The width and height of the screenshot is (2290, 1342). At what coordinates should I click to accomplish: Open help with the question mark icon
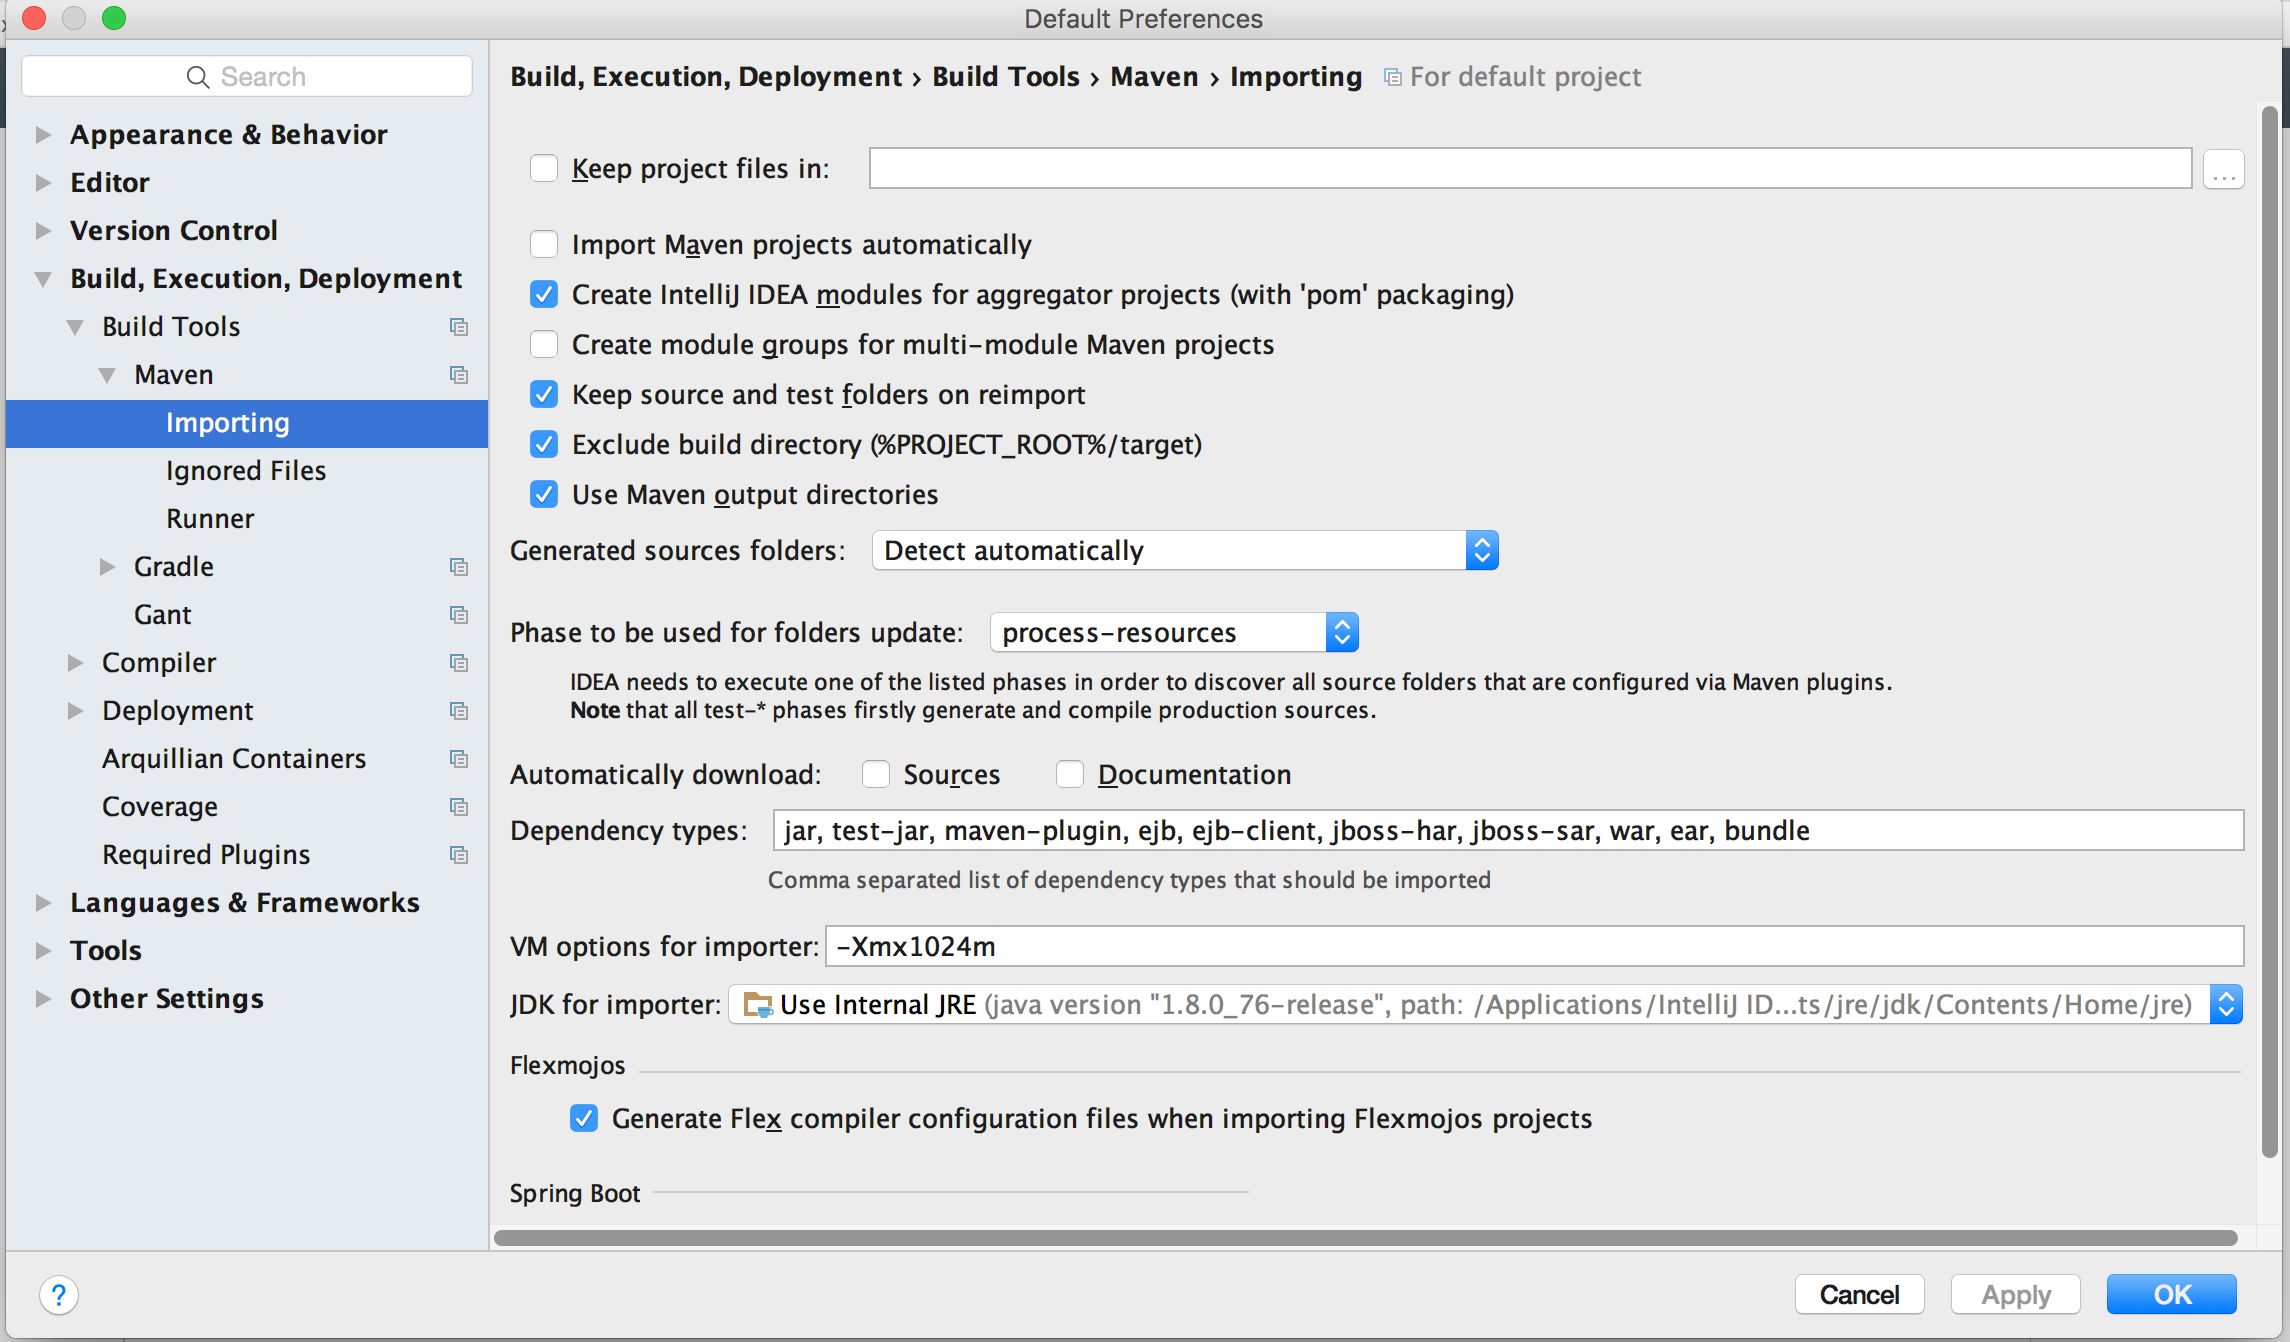pos(59,1295)
